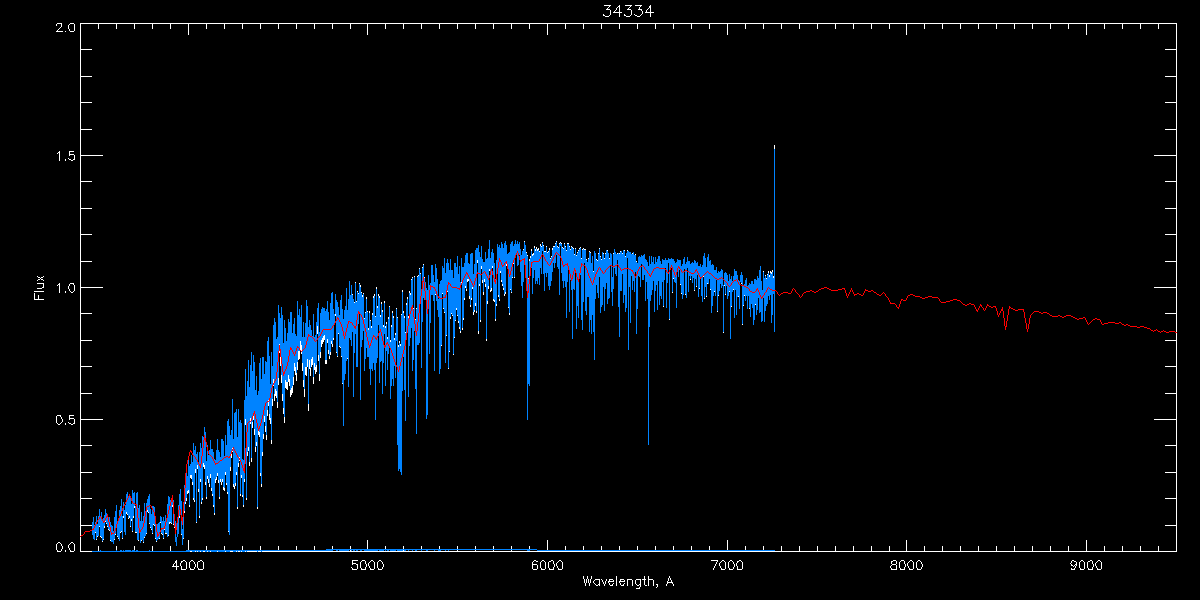1200x600 pixels.
Task: Click the y-axis tick label '1.5'
Action: point(65,157)
